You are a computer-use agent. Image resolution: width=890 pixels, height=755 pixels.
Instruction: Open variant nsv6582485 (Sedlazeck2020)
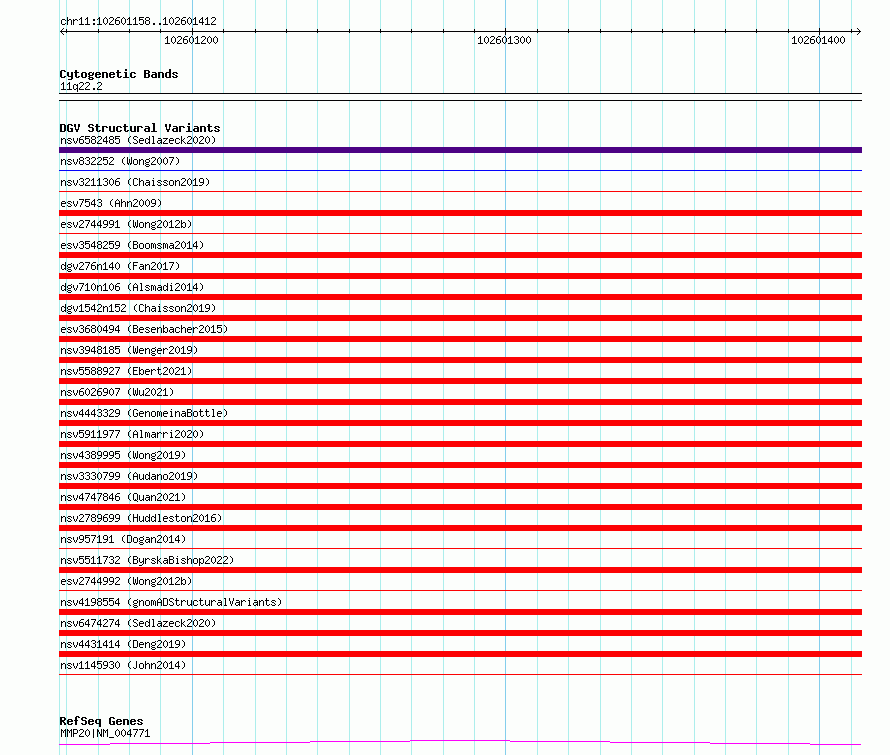(x=138, y=140)
